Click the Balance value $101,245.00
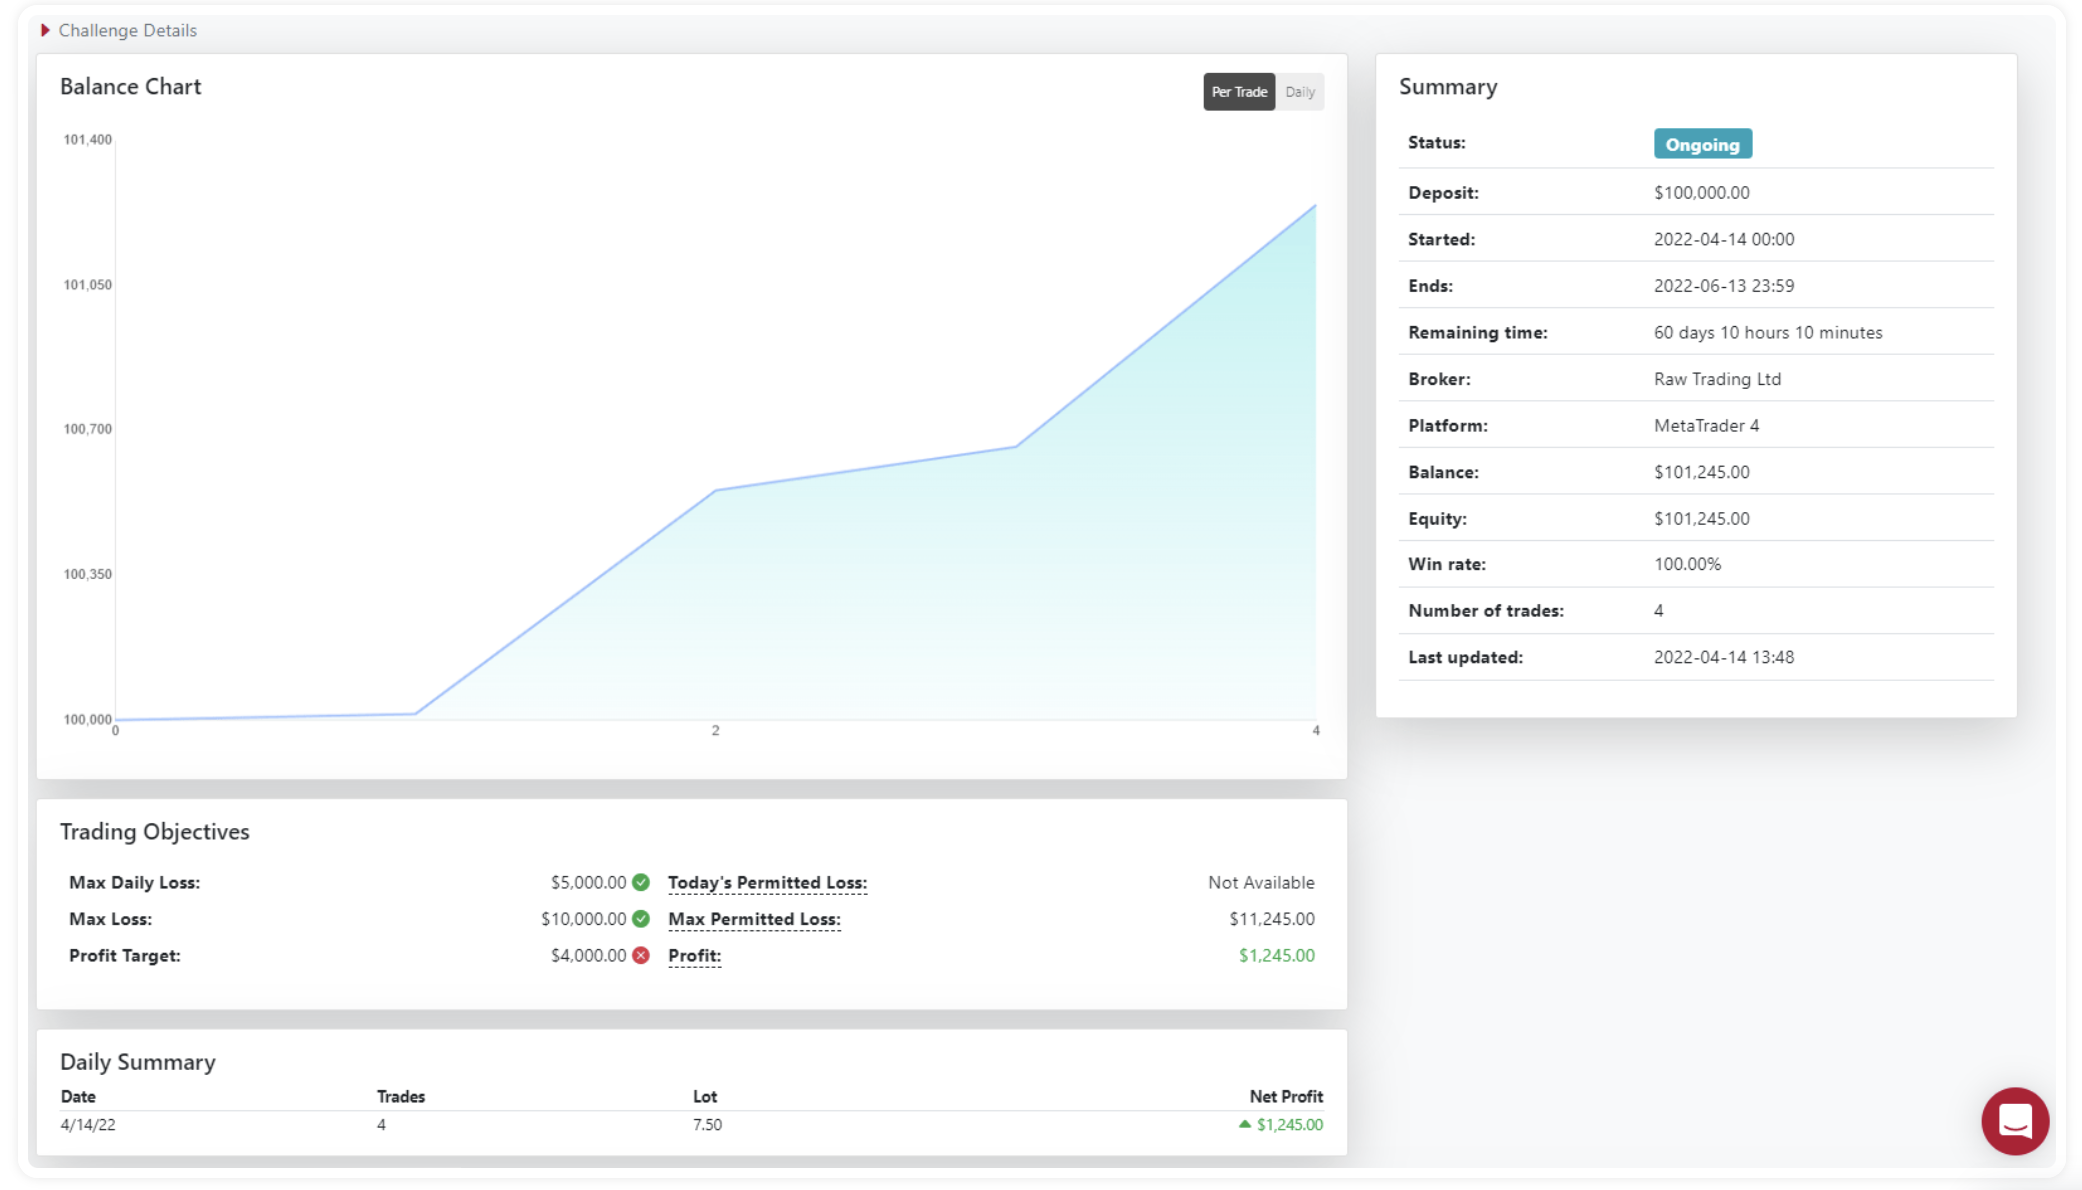 point(1701,472)
